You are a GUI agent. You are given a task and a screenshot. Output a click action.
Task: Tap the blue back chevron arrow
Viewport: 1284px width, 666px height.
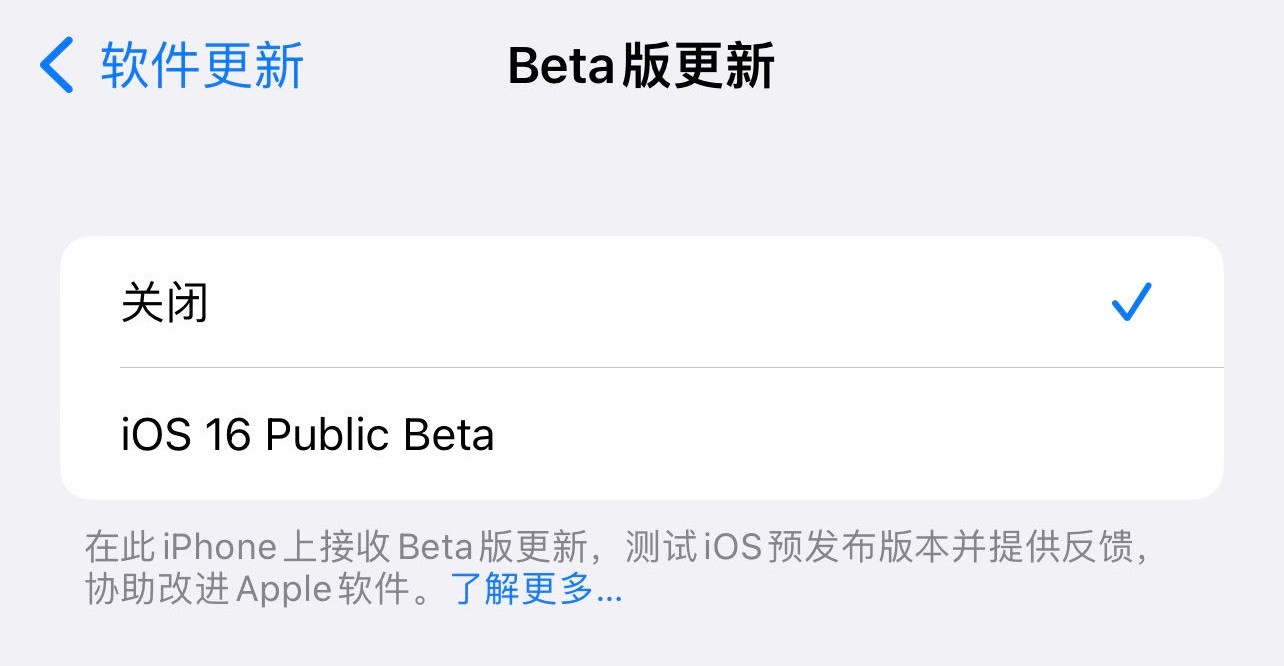click(56, 66)
